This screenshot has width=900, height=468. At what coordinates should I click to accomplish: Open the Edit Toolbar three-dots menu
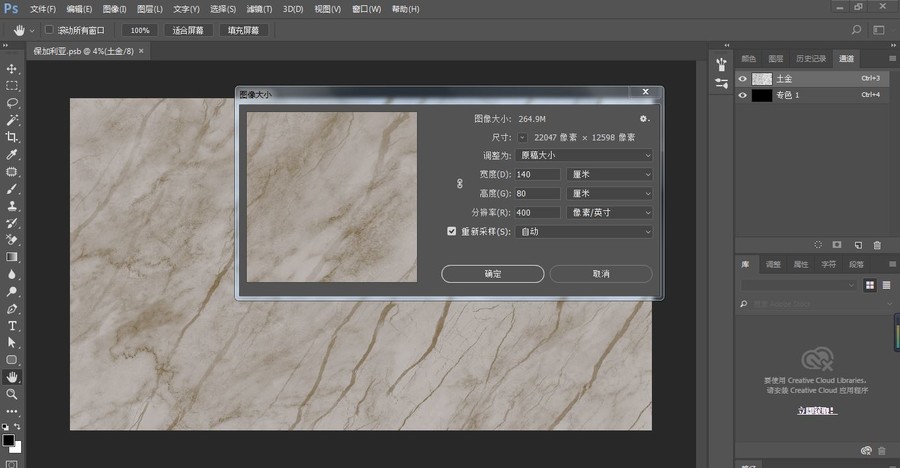[11, 411]
